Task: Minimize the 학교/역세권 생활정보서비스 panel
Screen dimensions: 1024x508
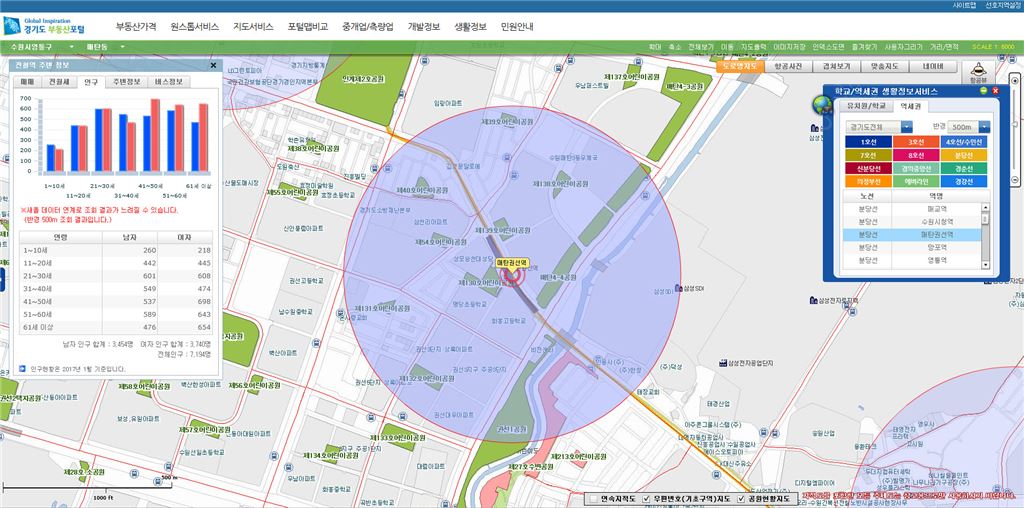Action: click(x=984, y=91)
